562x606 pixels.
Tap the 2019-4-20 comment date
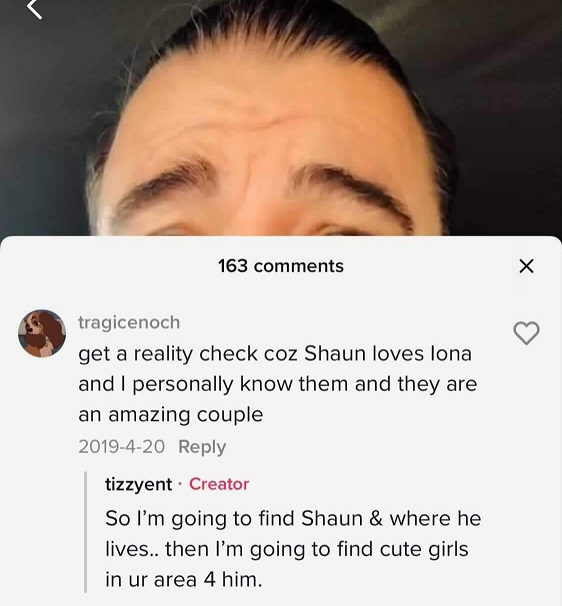click(121, 447)
